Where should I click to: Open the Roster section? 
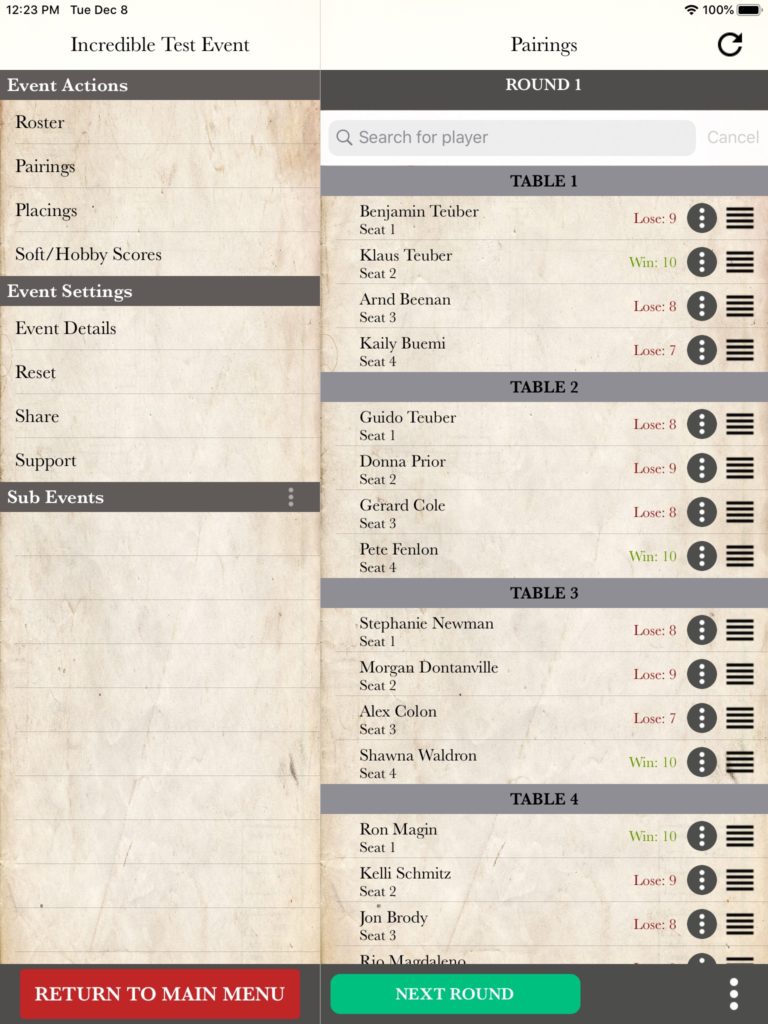(x=160, y=122)
